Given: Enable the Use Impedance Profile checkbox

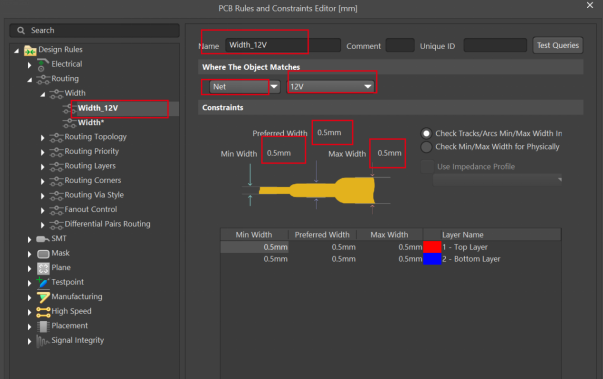Looking at the screenshot, I should pyautogui.click(x=427, y=166).
